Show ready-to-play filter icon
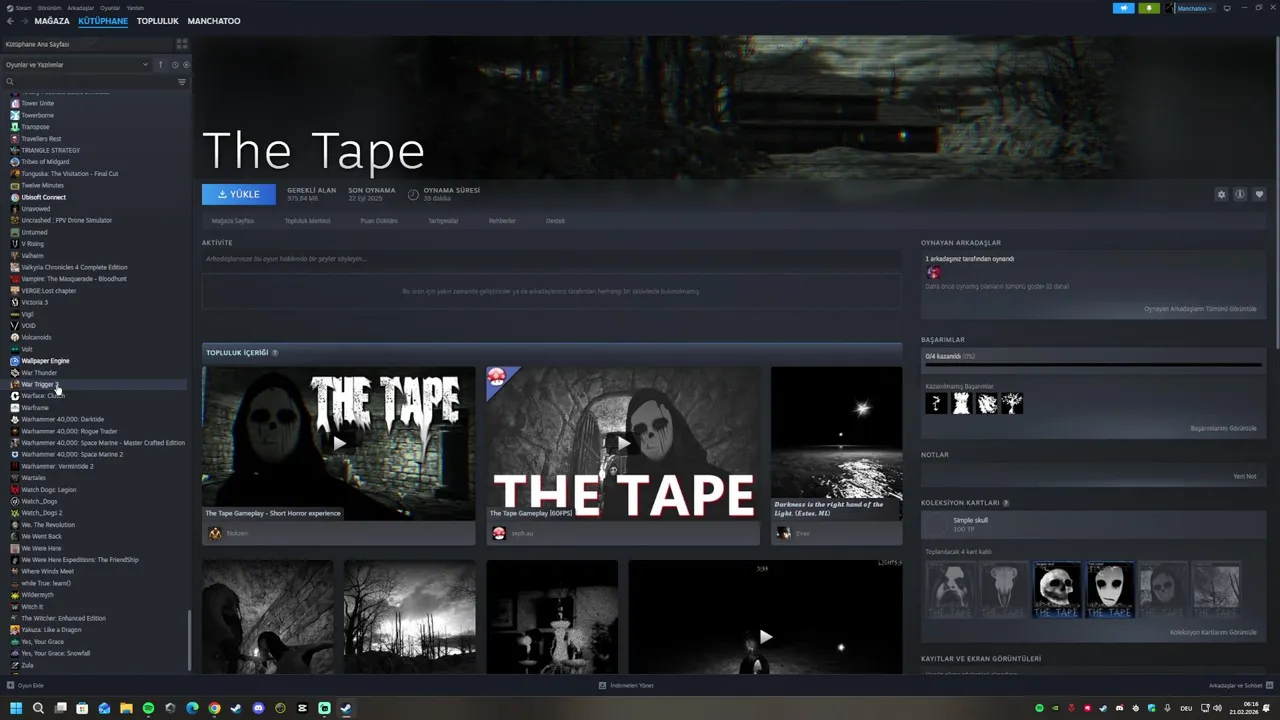Viewport: 1280px width, 720px height. click(x=186, y=65)
